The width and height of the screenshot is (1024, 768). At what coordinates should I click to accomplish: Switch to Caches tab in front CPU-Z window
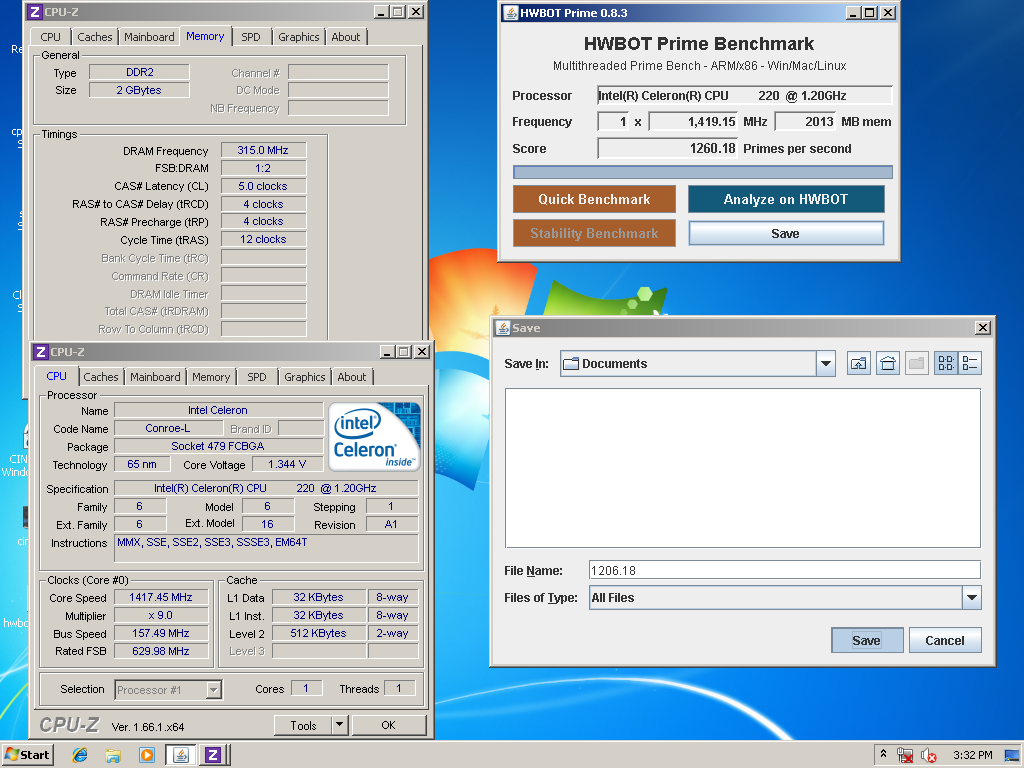pos(101,377)
